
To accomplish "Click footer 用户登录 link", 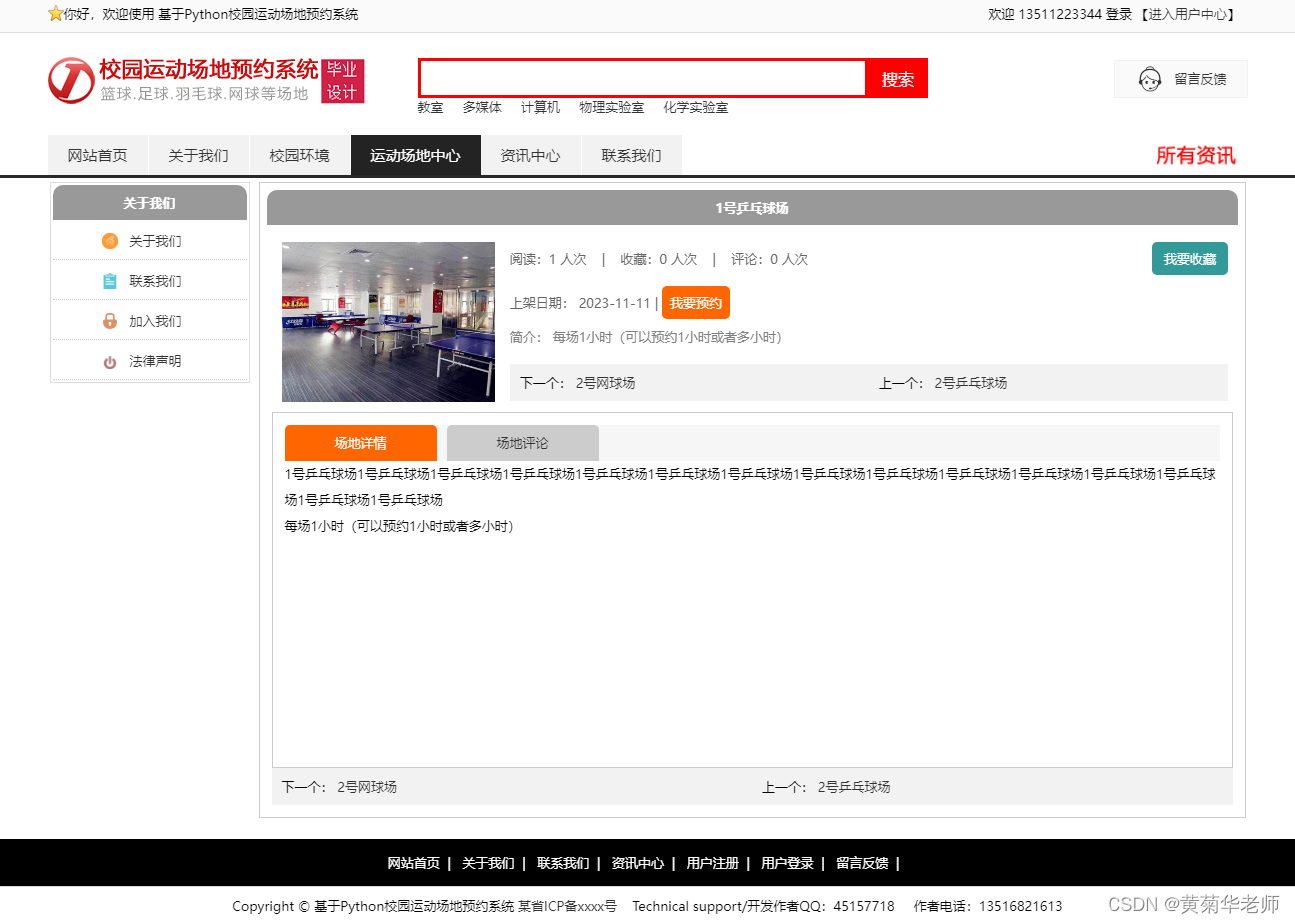I will pyautogui.click(x=787, y=863).
